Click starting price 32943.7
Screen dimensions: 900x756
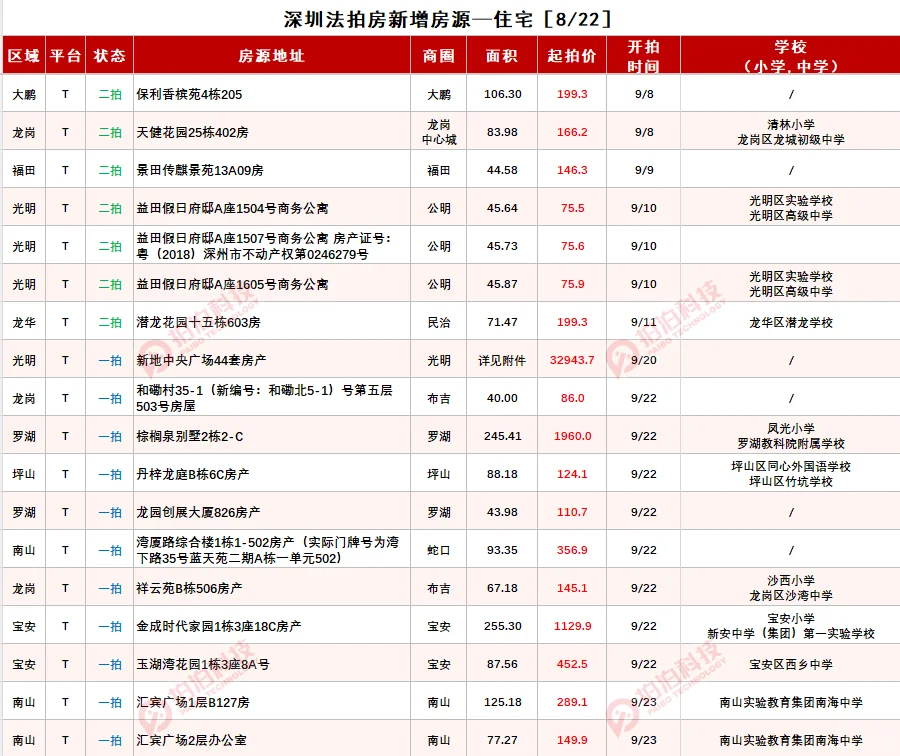tap(572, 360)
